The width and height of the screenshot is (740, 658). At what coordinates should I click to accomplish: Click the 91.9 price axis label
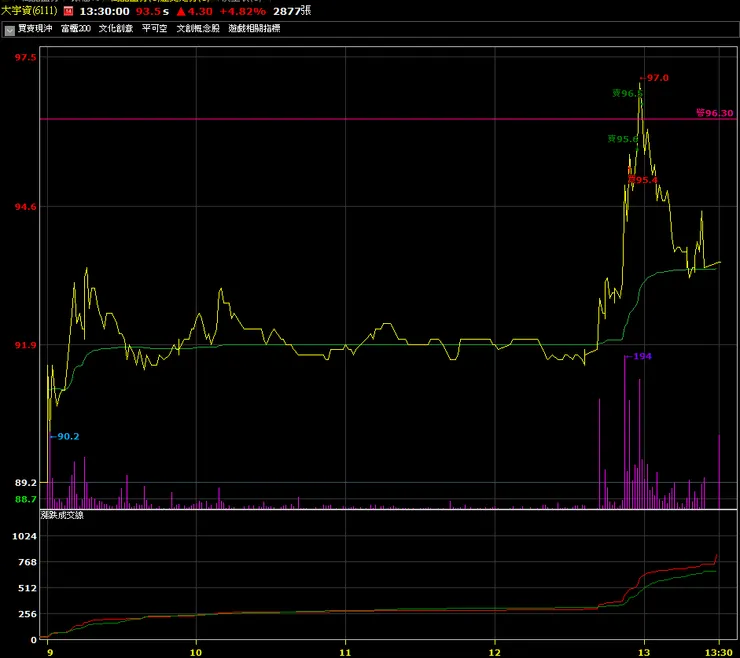pos(25,346)
